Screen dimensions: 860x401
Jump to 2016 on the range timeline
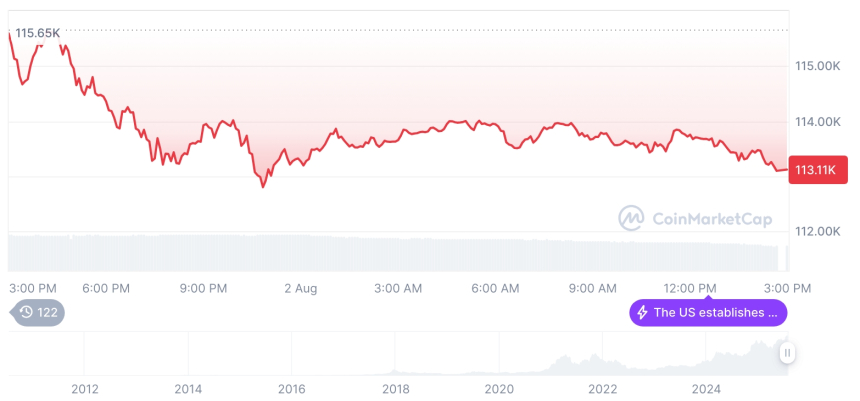291,389
